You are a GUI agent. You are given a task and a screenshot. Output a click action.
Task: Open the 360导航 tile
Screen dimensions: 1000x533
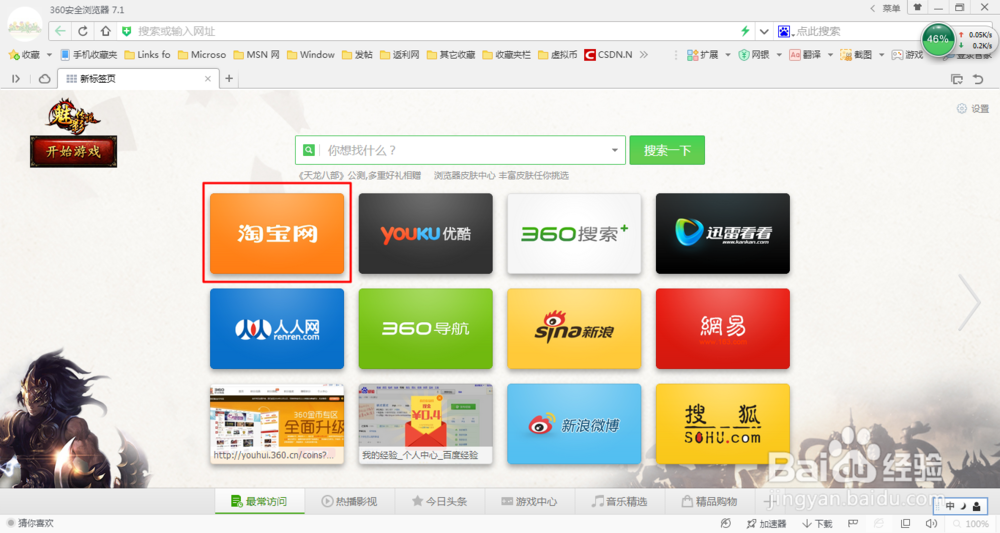coord(425,329)
